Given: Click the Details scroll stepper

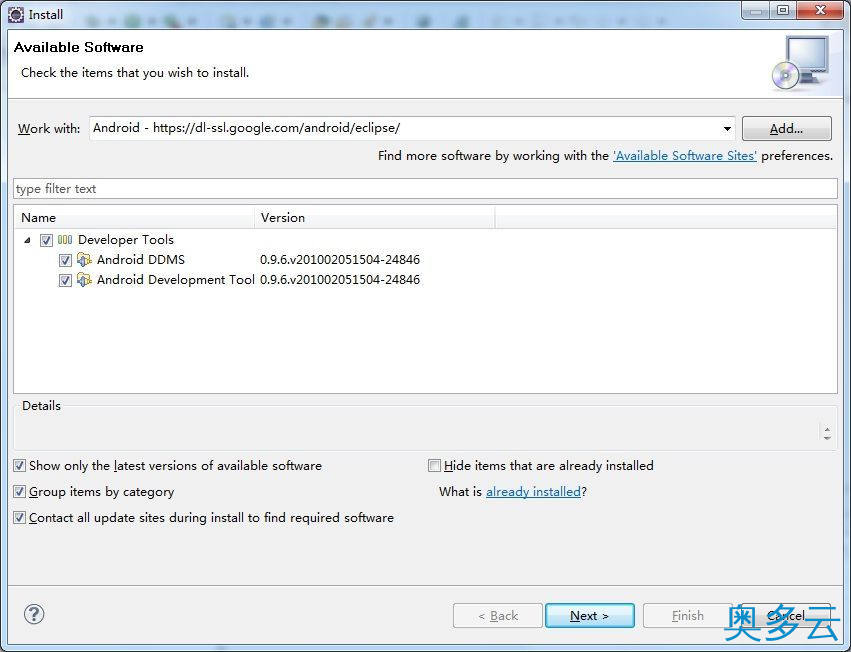Looking at the screenshot, I should coord(827,433).
